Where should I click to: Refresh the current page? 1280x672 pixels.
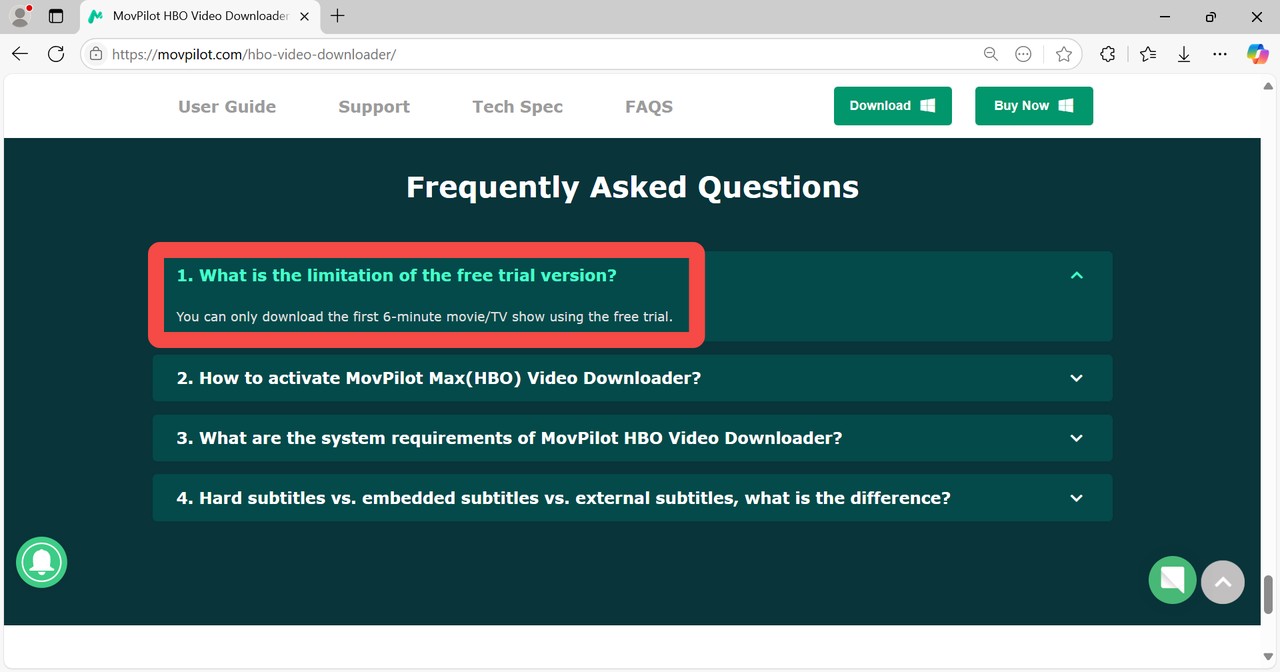coord(56,54)
